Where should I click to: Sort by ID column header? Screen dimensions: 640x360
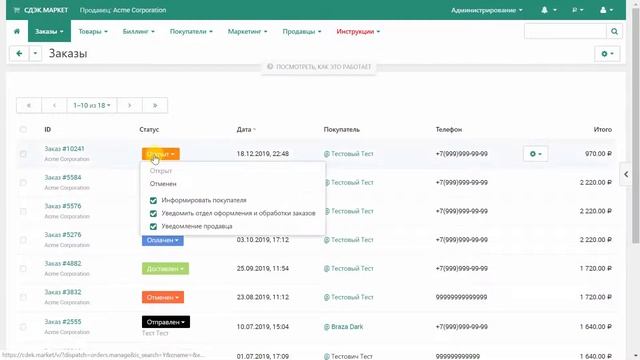pos(48,129)
